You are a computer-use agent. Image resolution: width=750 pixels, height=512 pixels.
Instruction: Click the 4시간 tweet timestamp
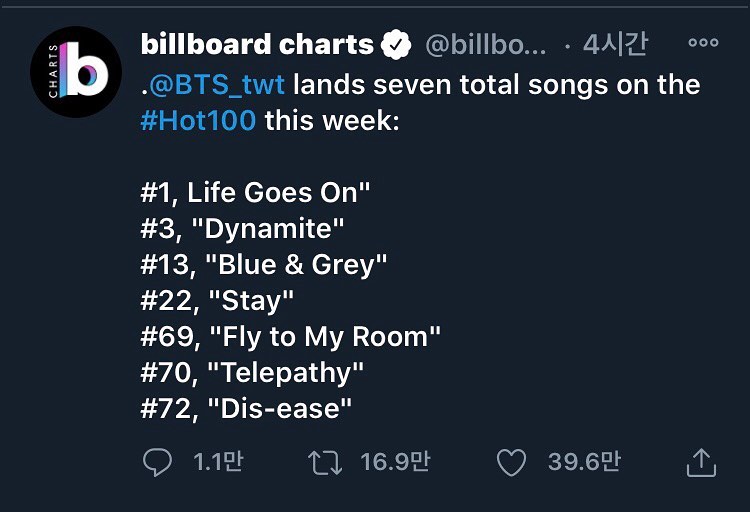pos(615,45)
